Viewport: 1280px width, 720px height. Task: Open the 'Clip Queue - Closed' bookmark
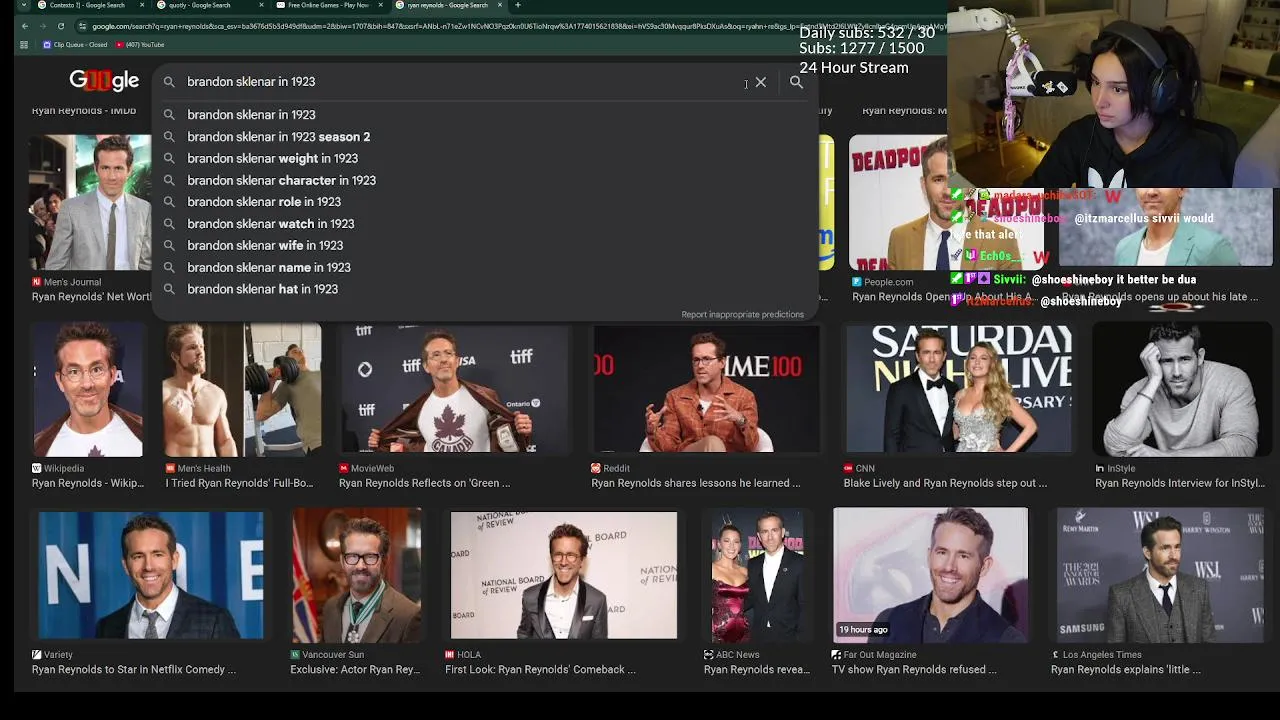[75, 45]
